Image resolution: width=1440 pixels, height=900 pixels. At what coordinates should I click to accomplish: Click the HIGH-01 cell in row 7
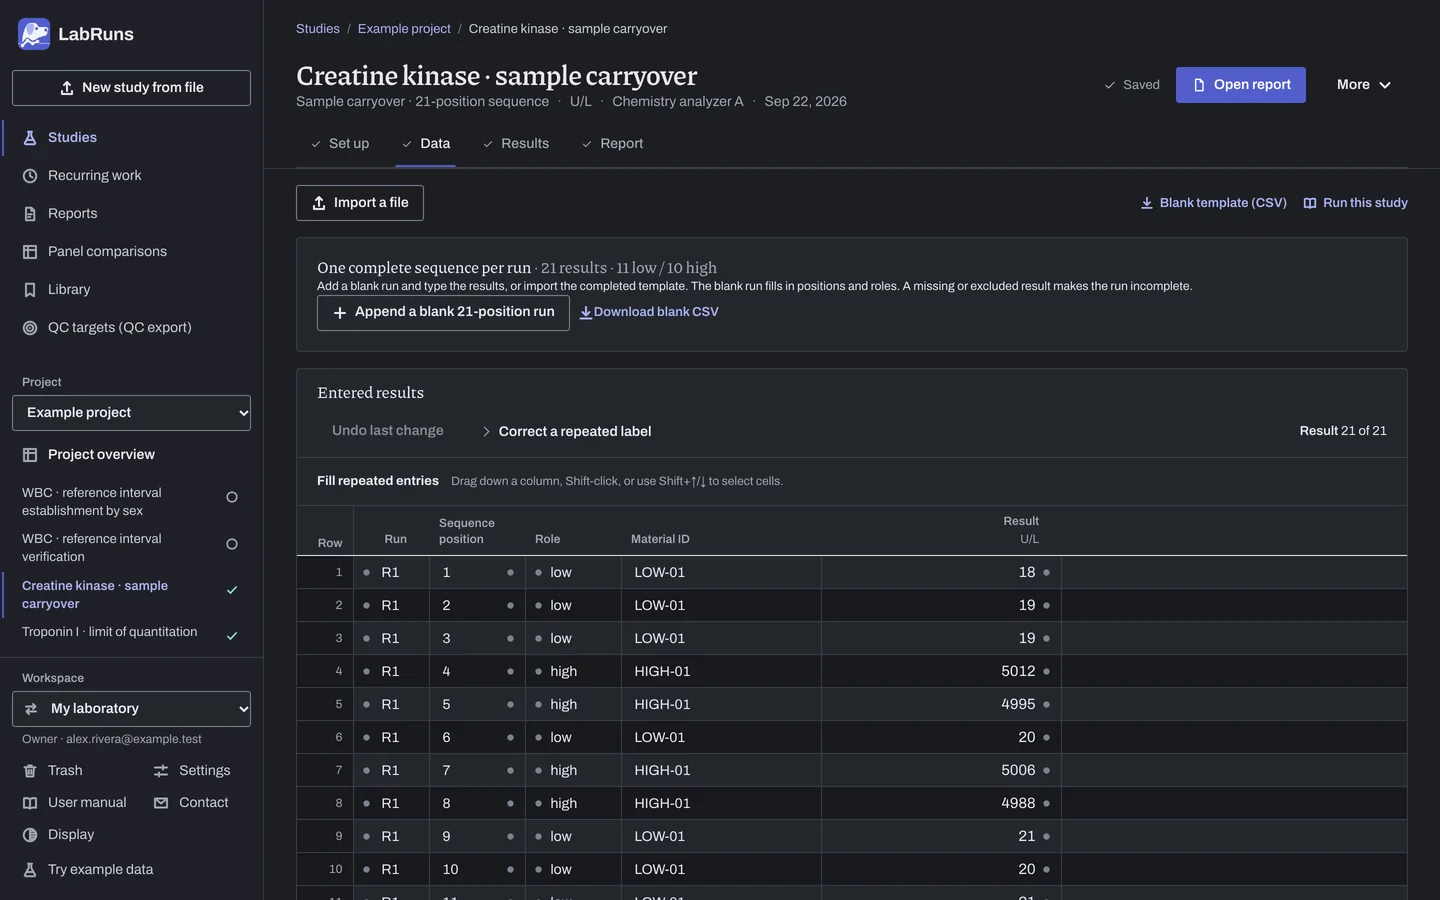click(x=721, y=771)
